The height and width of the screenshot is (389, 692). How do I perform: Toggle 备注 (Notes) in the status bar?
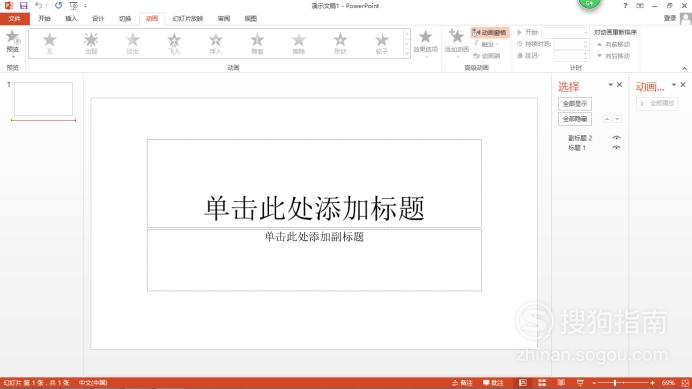pos(462,383)
